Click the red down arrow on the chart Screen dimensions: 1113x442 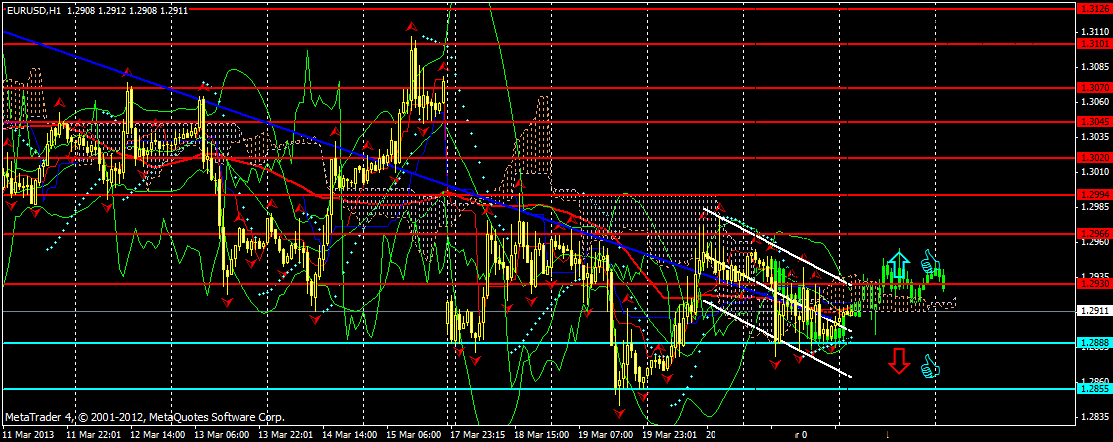click(899, 360)
